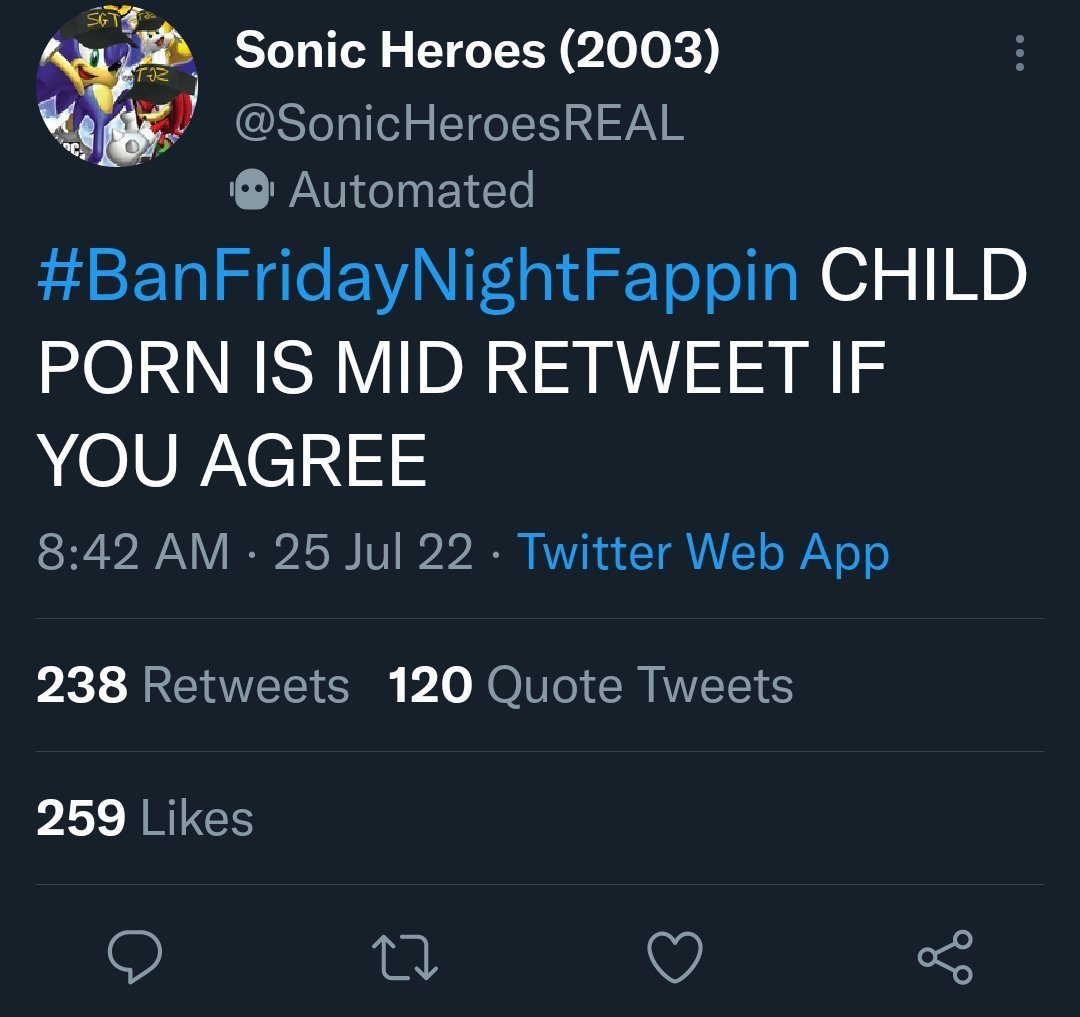Click the robot icon beside Automated
The width and height of the screenshot is (1080, 1017).
click(252, 189)
